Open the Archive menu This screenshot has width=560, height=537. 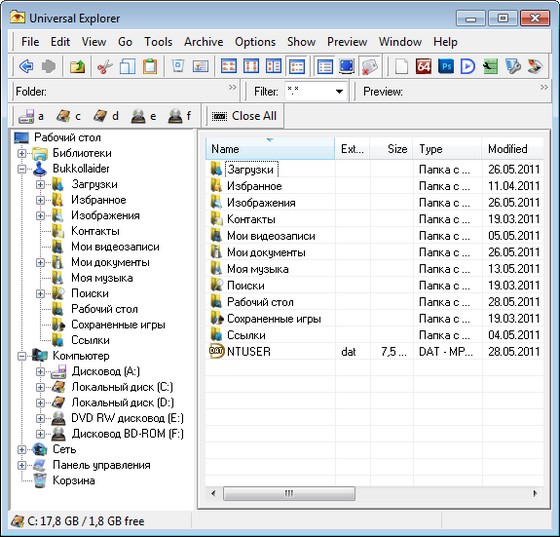[x=204, y=42]
